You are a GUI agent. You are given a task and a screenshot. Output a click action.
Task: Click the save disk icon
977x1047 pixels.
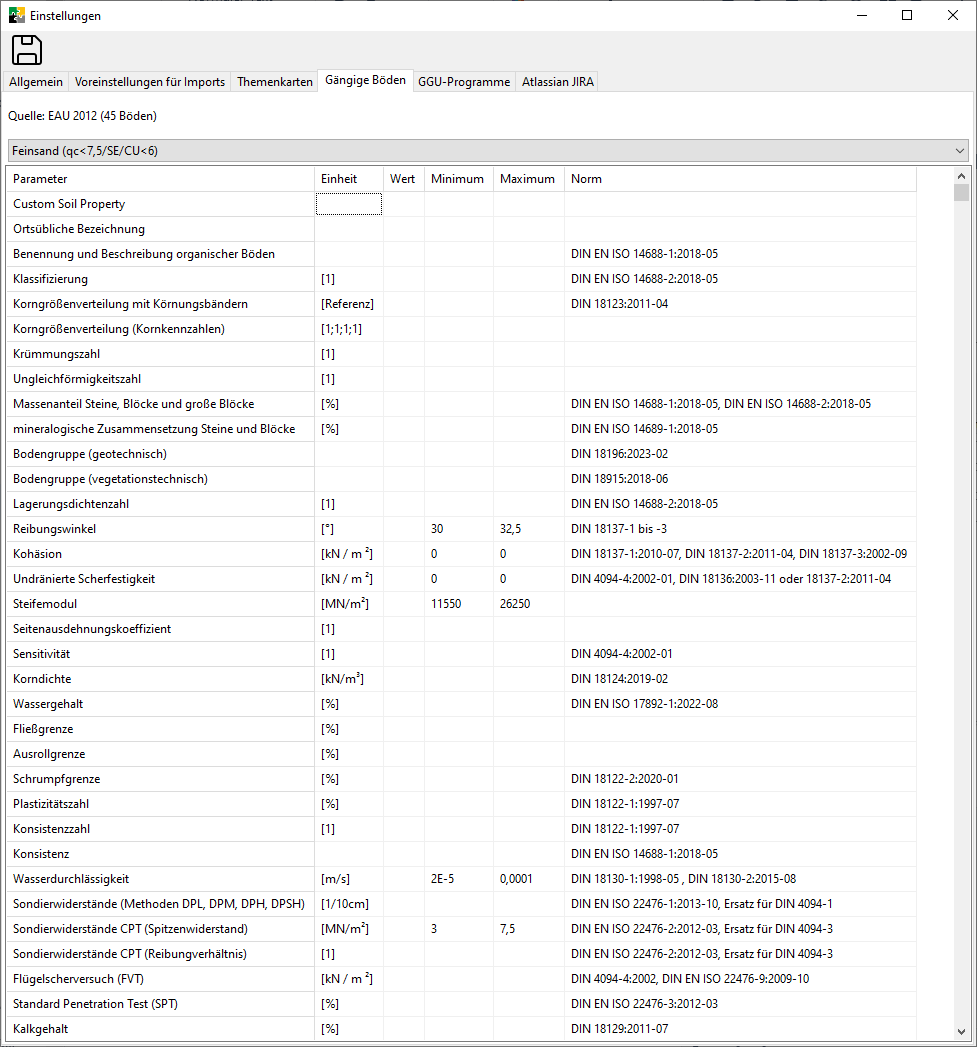pyautogui.click(x=27, y=50)
